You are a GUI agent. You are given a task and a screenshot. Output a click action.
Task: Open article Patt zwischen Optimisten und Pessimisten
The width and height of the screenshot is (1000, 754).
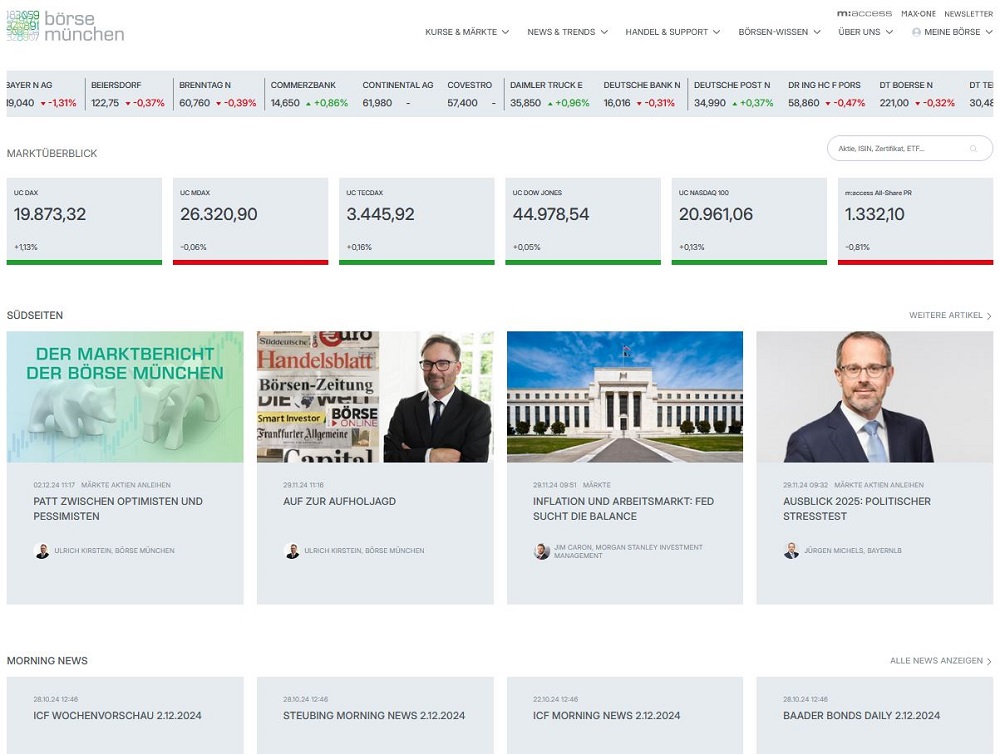coord(118,509)
